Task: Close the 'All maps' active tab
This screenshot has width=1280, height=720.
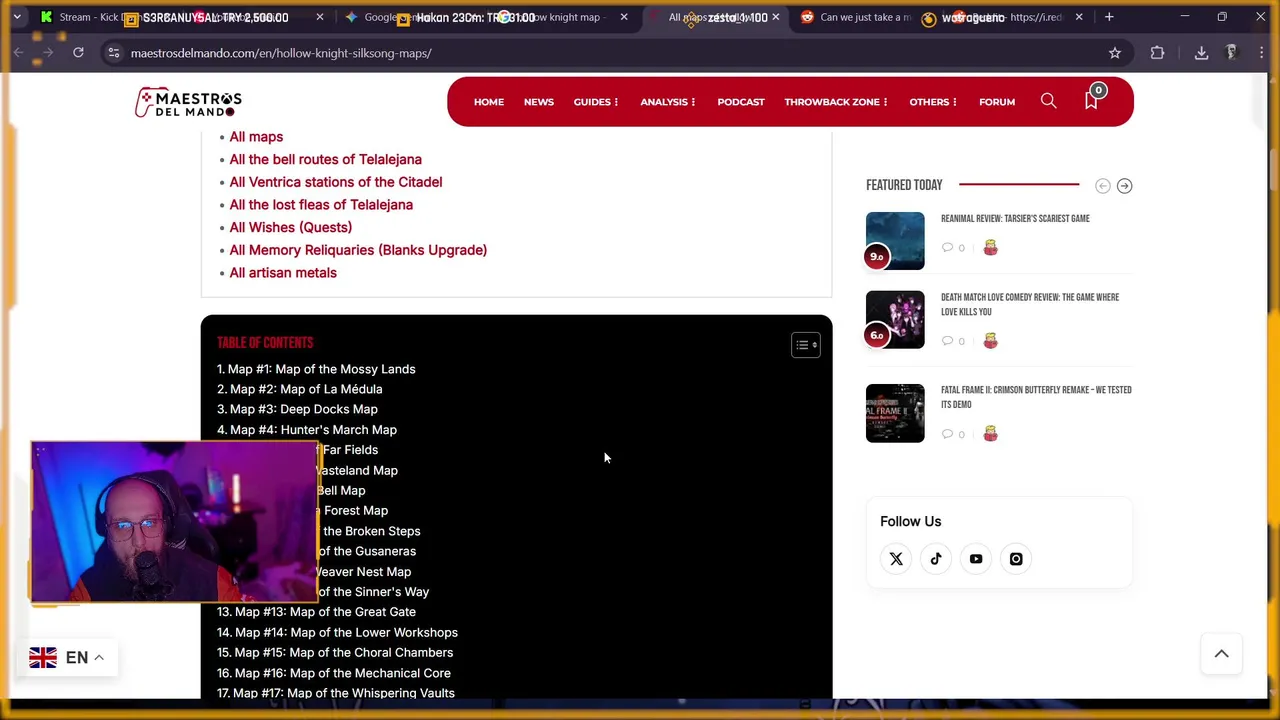Action: (x=775, y=17)
